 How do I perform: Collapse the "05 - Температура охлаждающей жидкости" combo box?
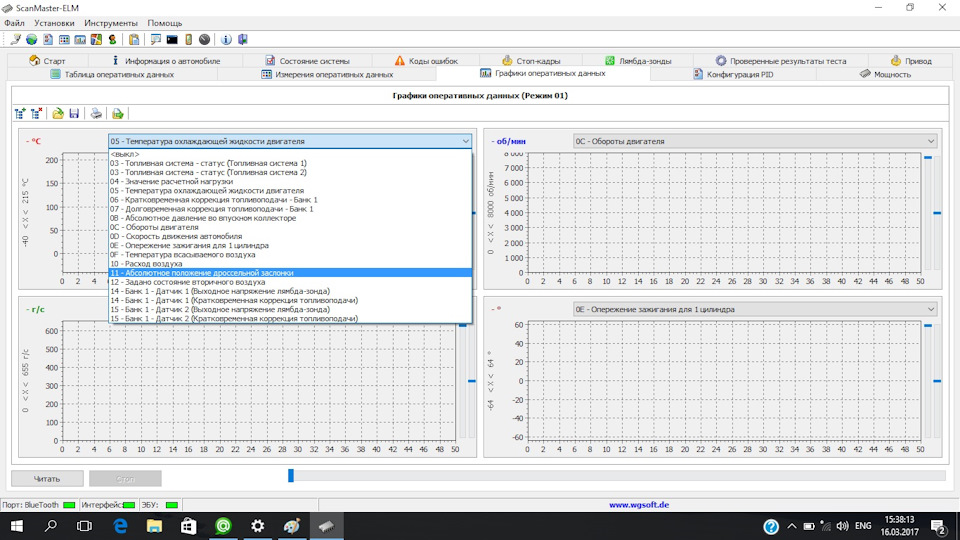[465, 141]
